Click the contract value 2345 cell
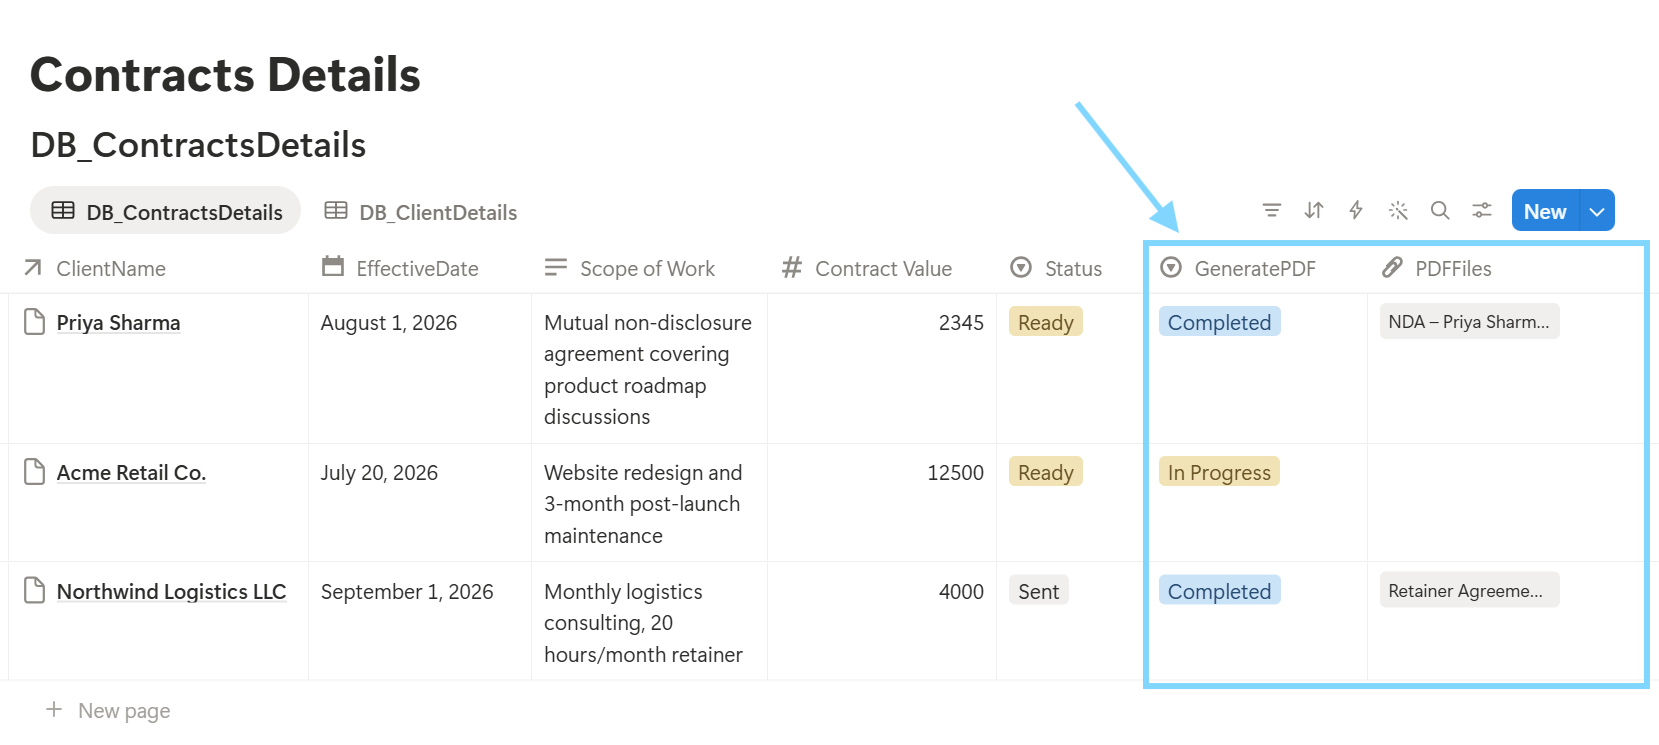 coord(882,368)
